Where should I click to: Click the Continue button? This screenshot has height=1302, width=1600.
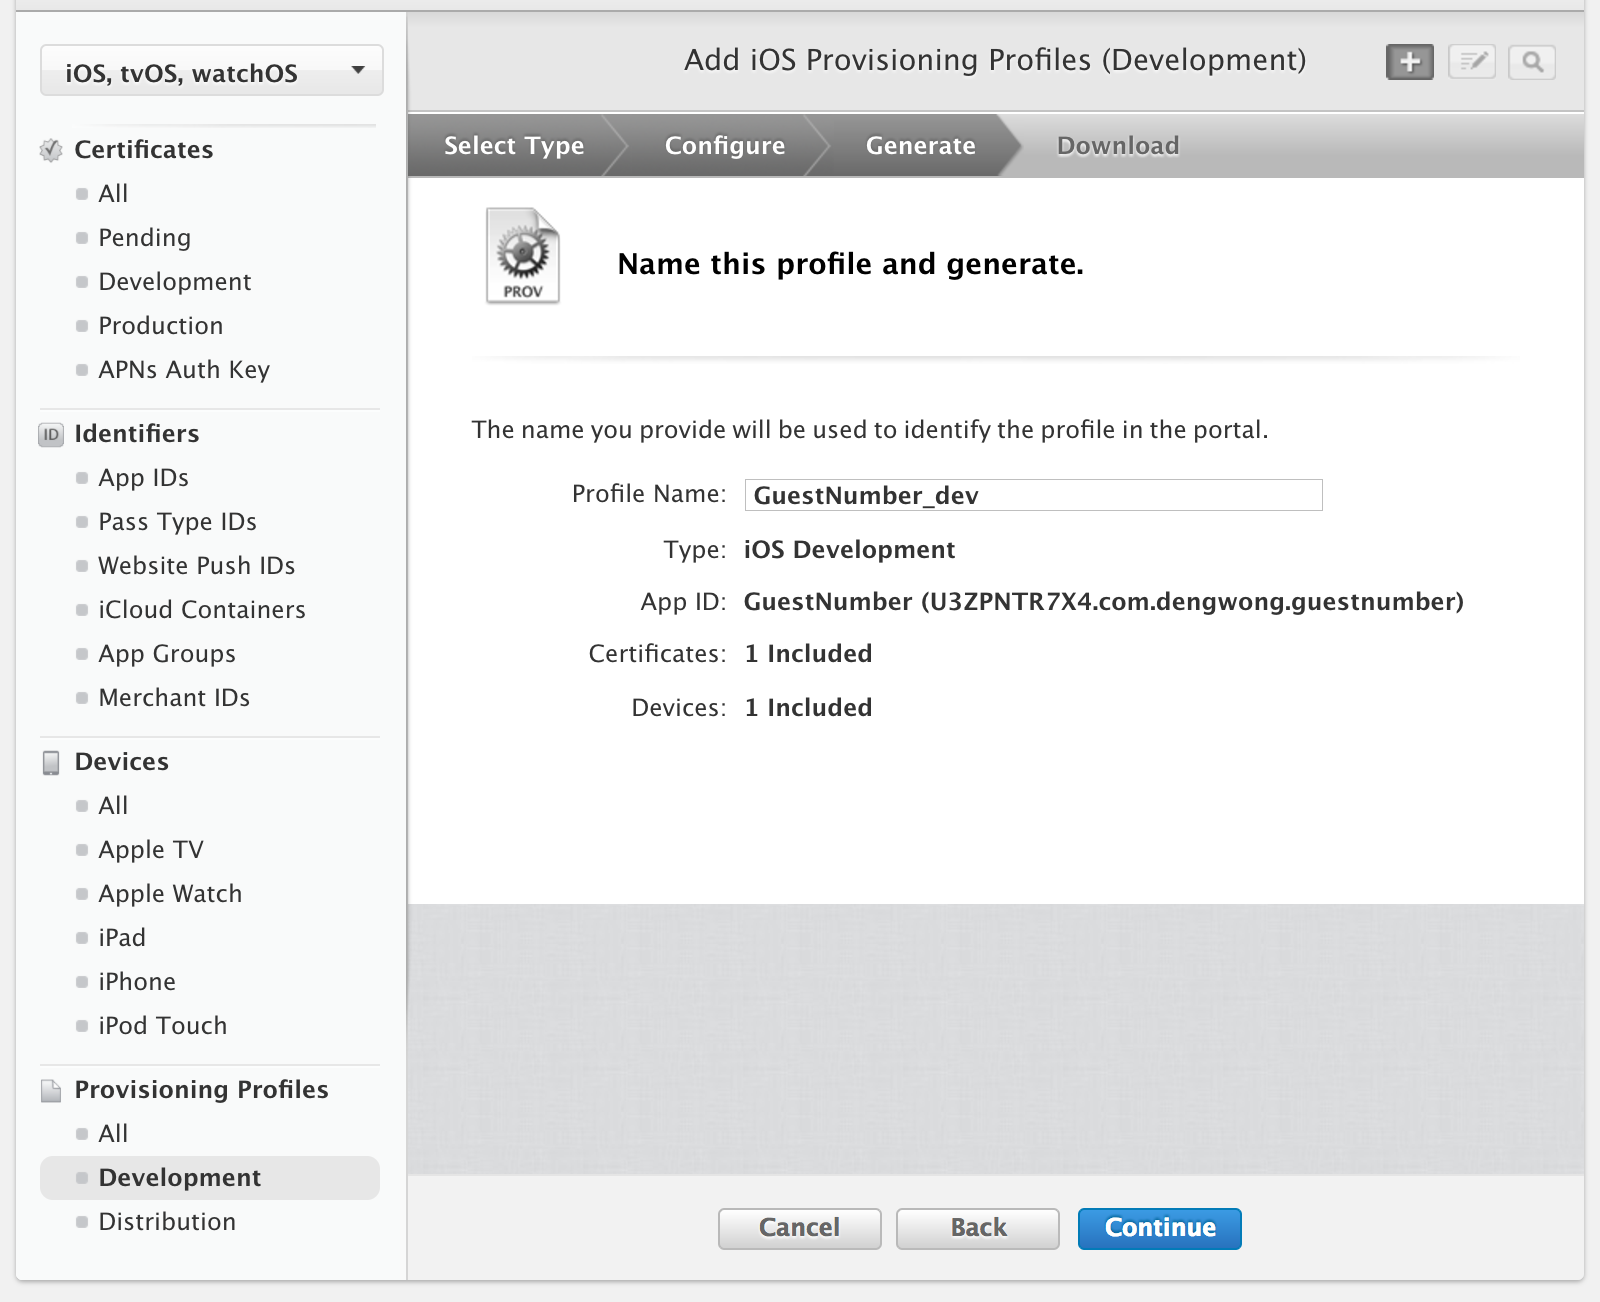click(x=1159, y=1228)
